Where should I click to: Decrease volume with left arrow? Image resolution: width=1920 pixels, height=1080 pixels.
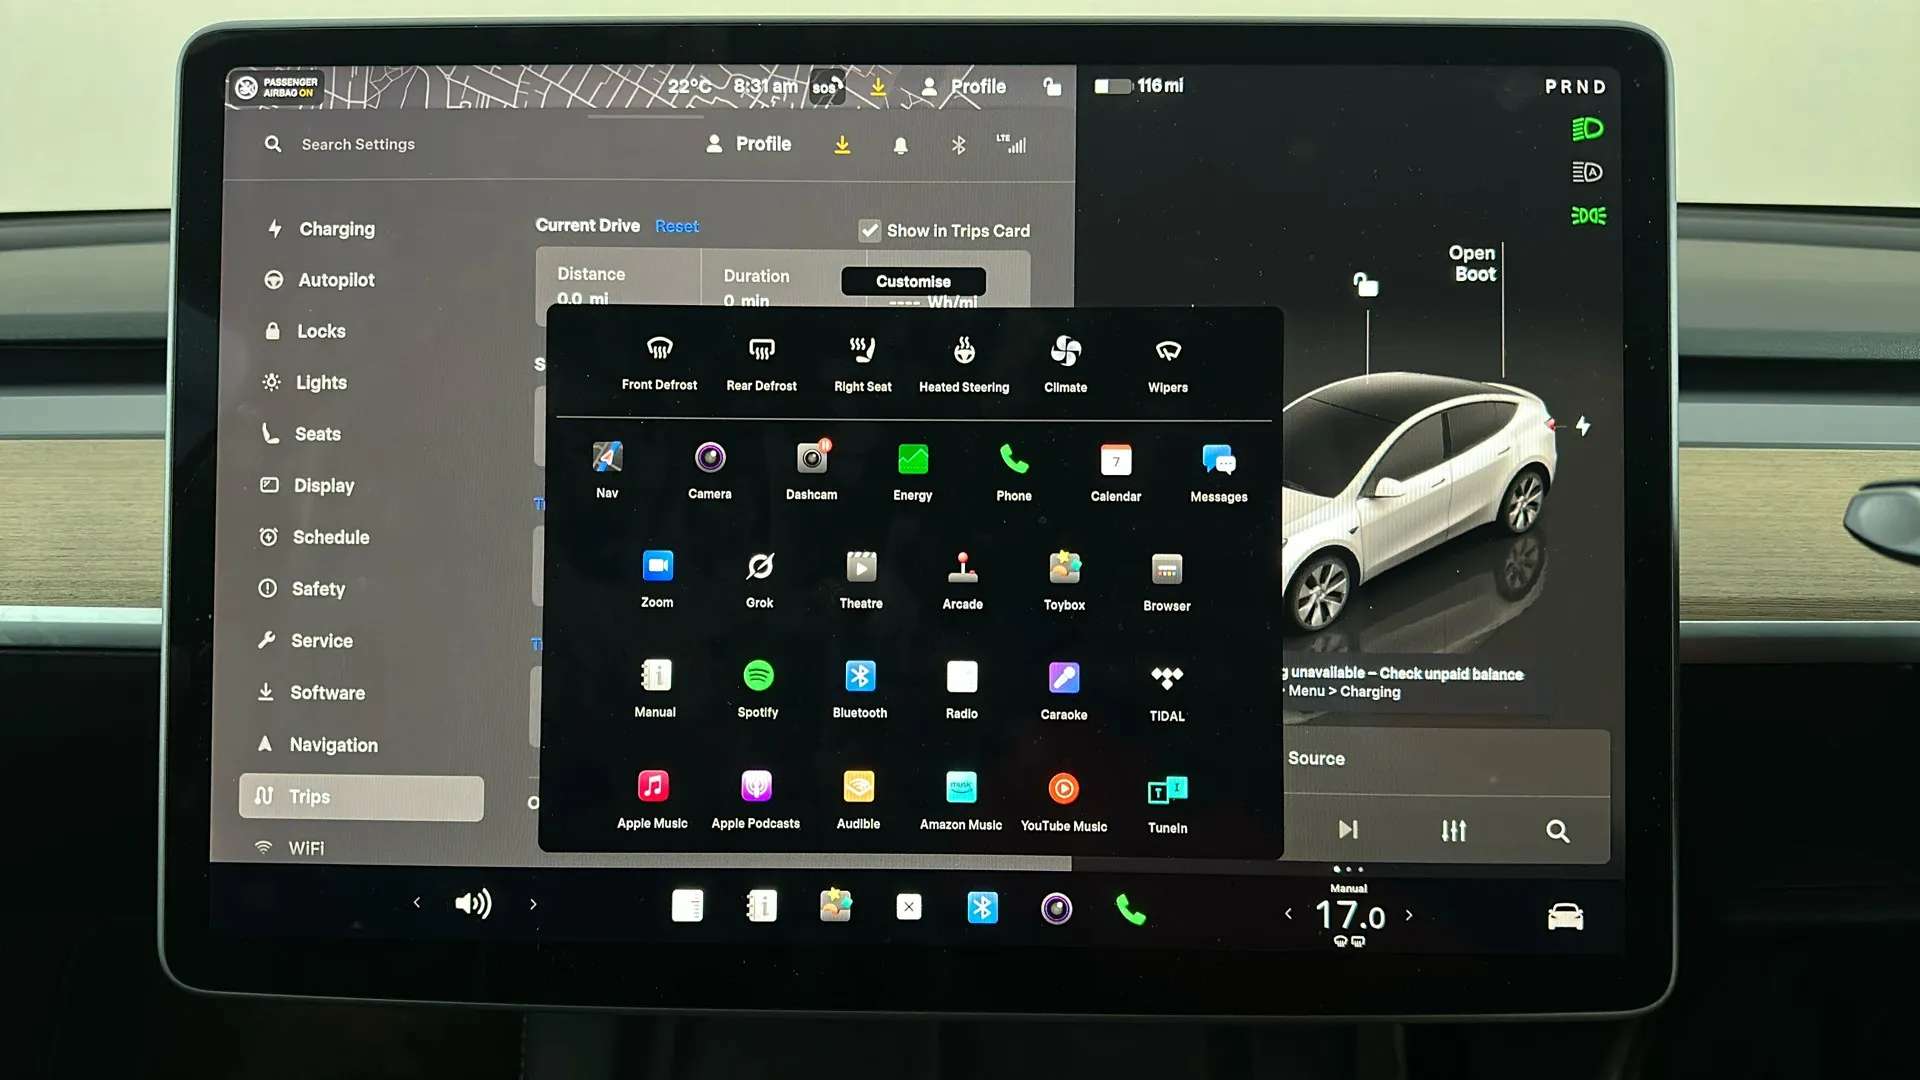pyautogui.click(x=417, y=903)
